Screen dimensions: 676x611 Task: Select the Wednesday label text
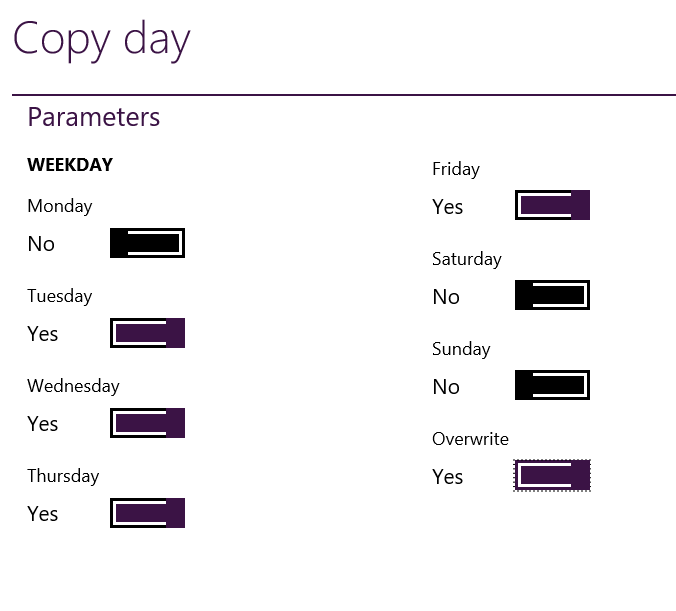pyautogui.click(x=73, y=386)
